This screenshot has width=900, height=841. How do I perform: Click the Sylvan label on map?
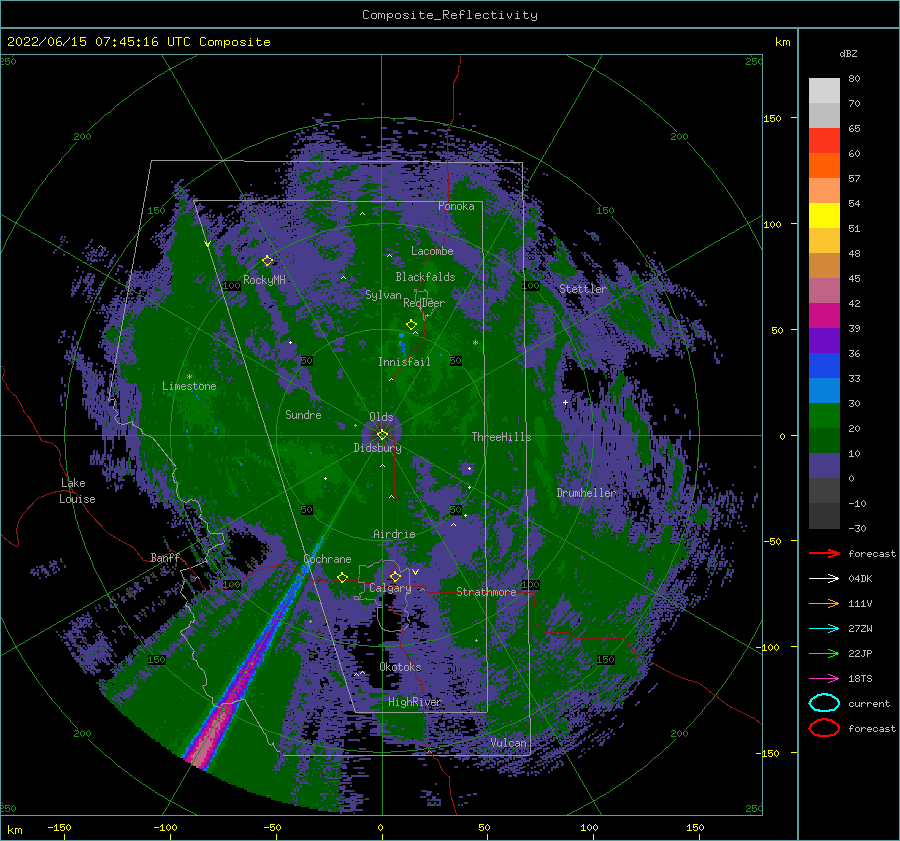pyautogui.click(x=383, y=295)
